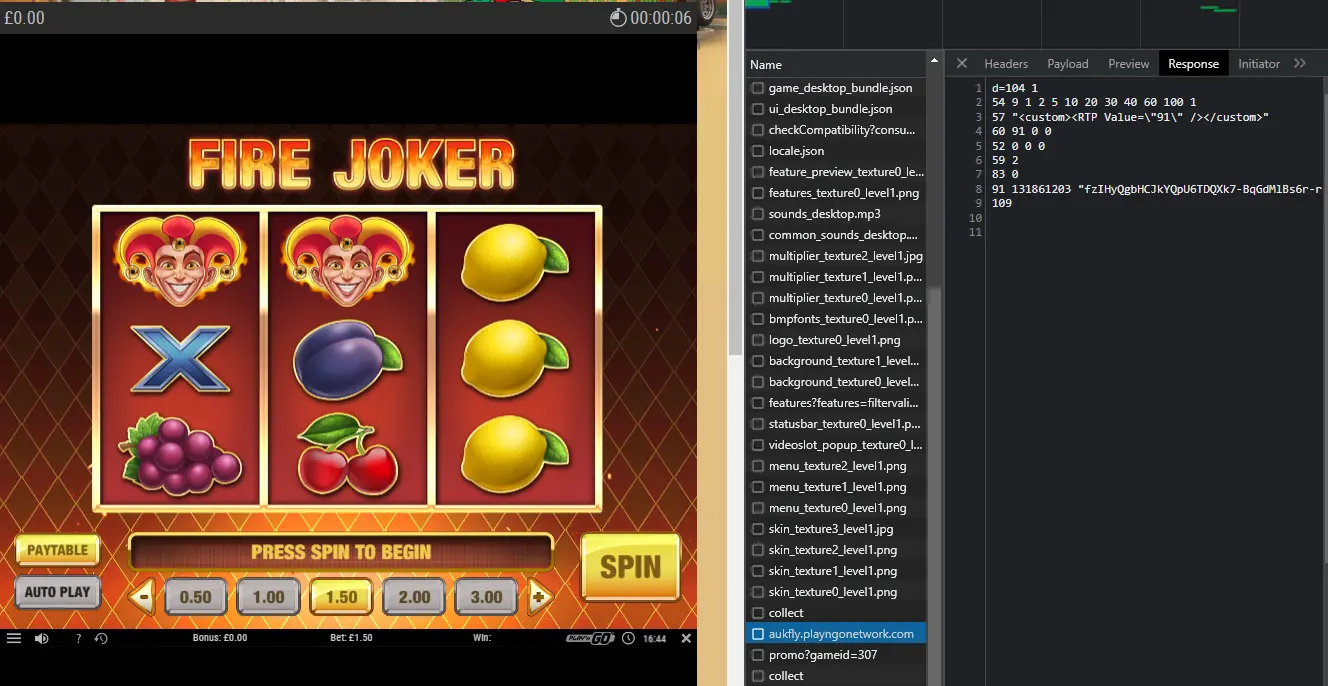This screenshot has height=686, width=1328.
Task: Select sounds_desktop.mp3 request
Action: tap(836, 214)
